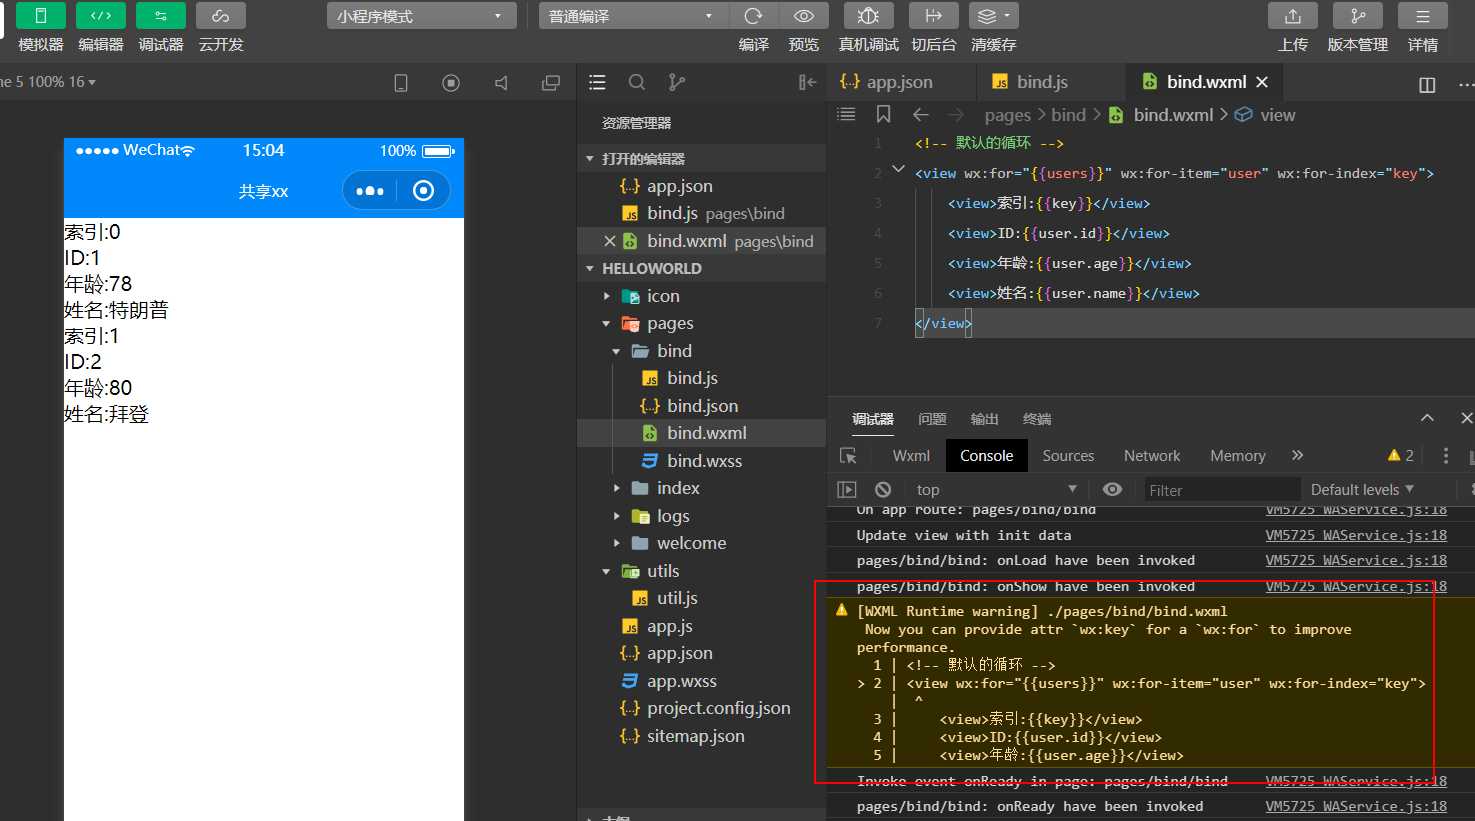Open the source control branch icon

(677, 83)
